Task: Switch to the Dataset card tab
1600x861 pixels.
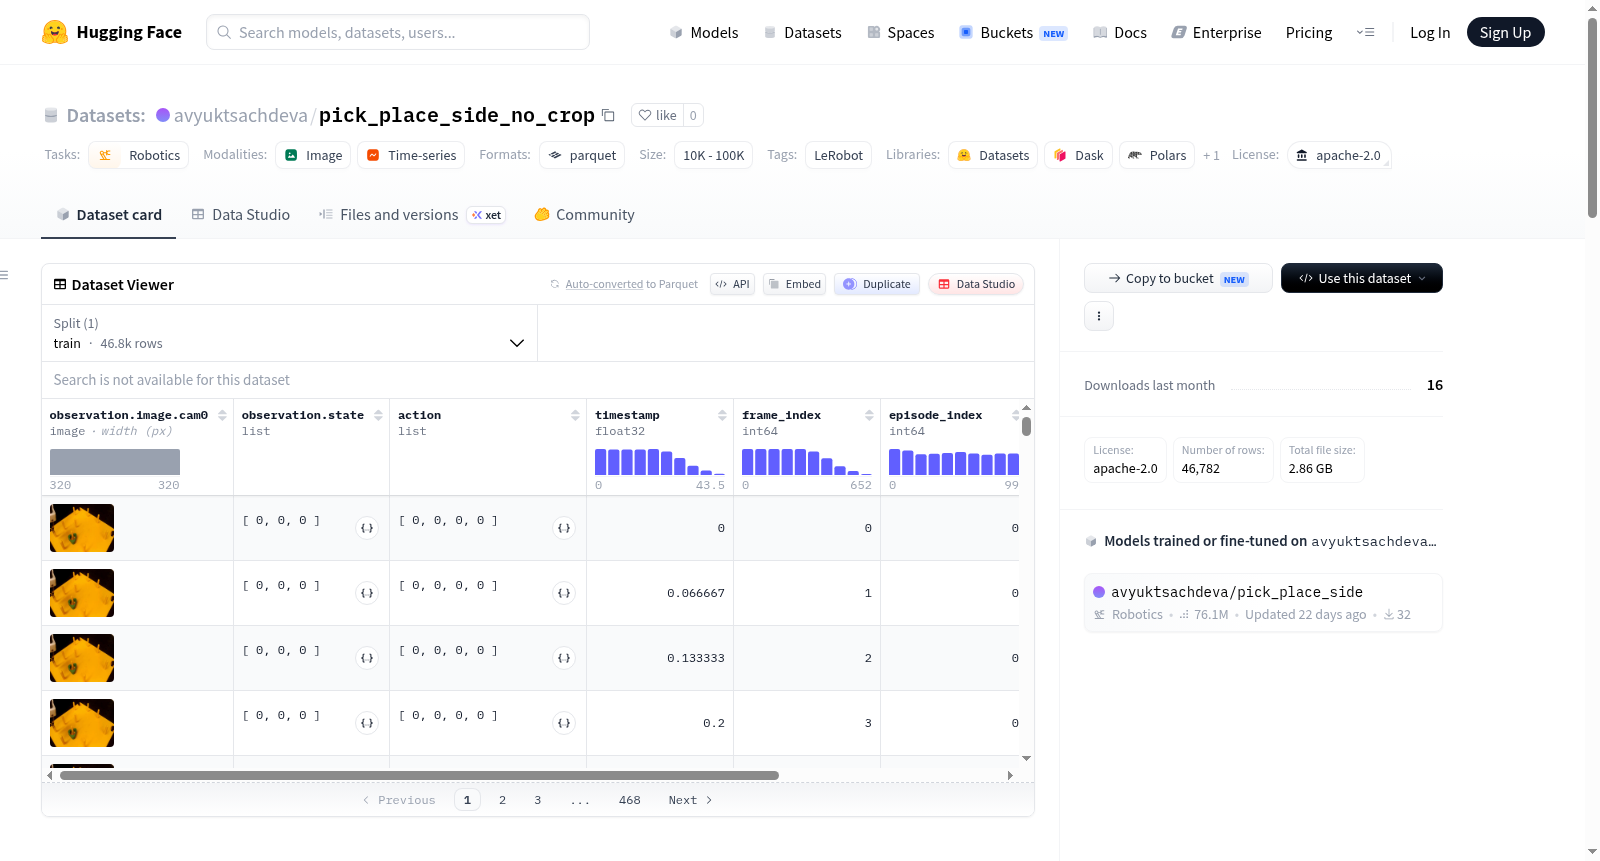Action: [108, 214]
